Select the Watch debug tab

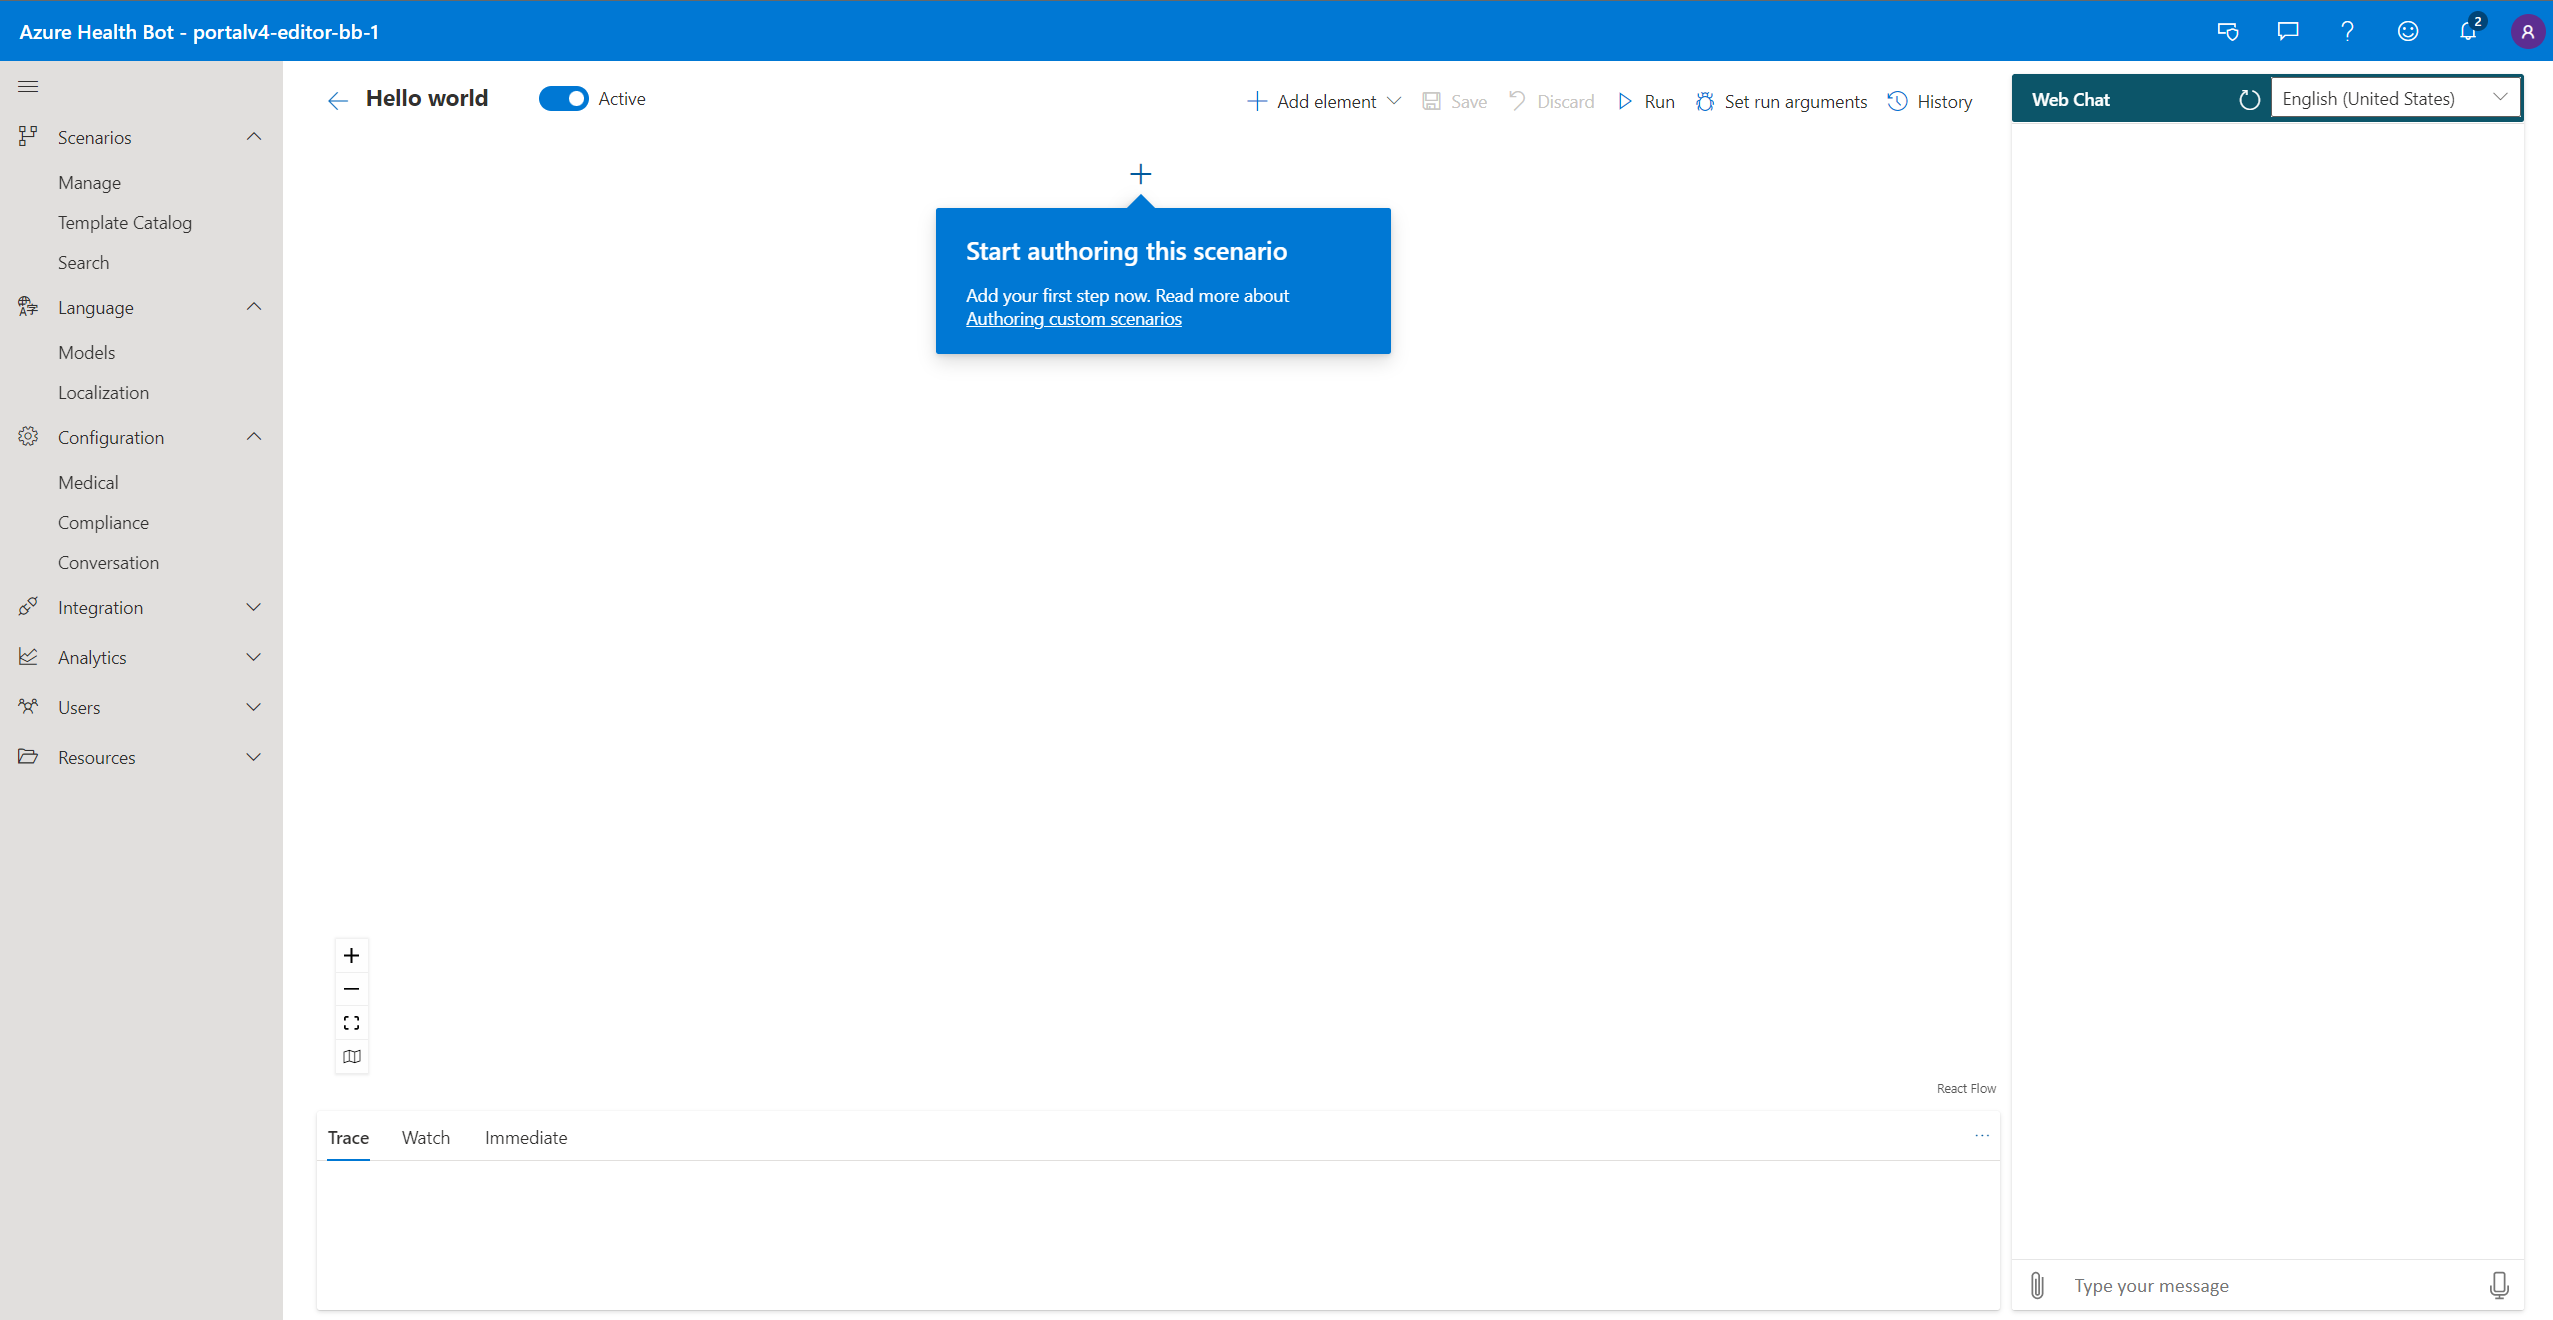(426, 1136)
